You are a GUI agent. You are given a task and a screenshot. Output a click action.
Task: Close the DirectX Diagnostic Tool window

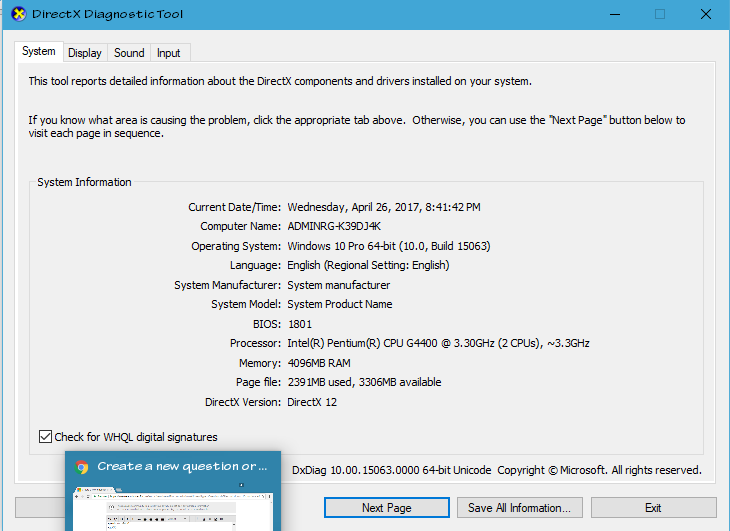(706, 14)
